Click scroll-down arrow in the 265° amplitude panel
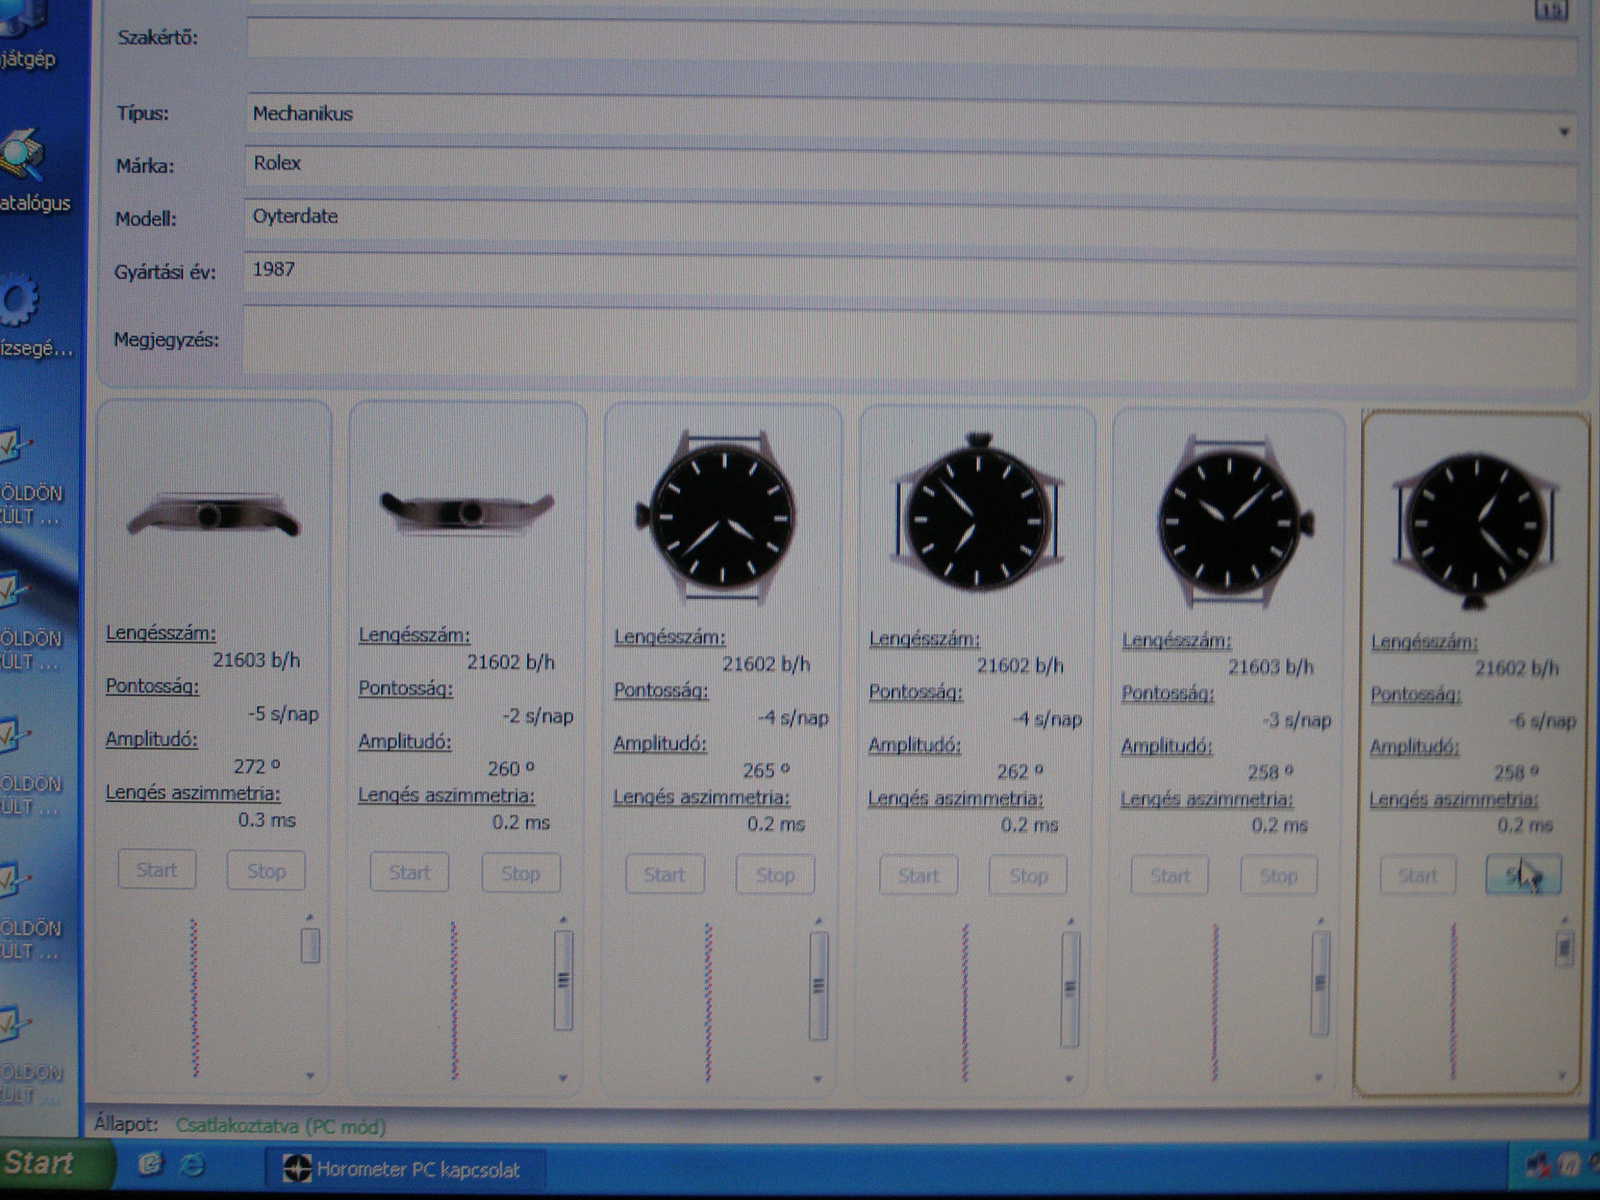This screenshot has width=1600, height=1200. [818, 1079]
